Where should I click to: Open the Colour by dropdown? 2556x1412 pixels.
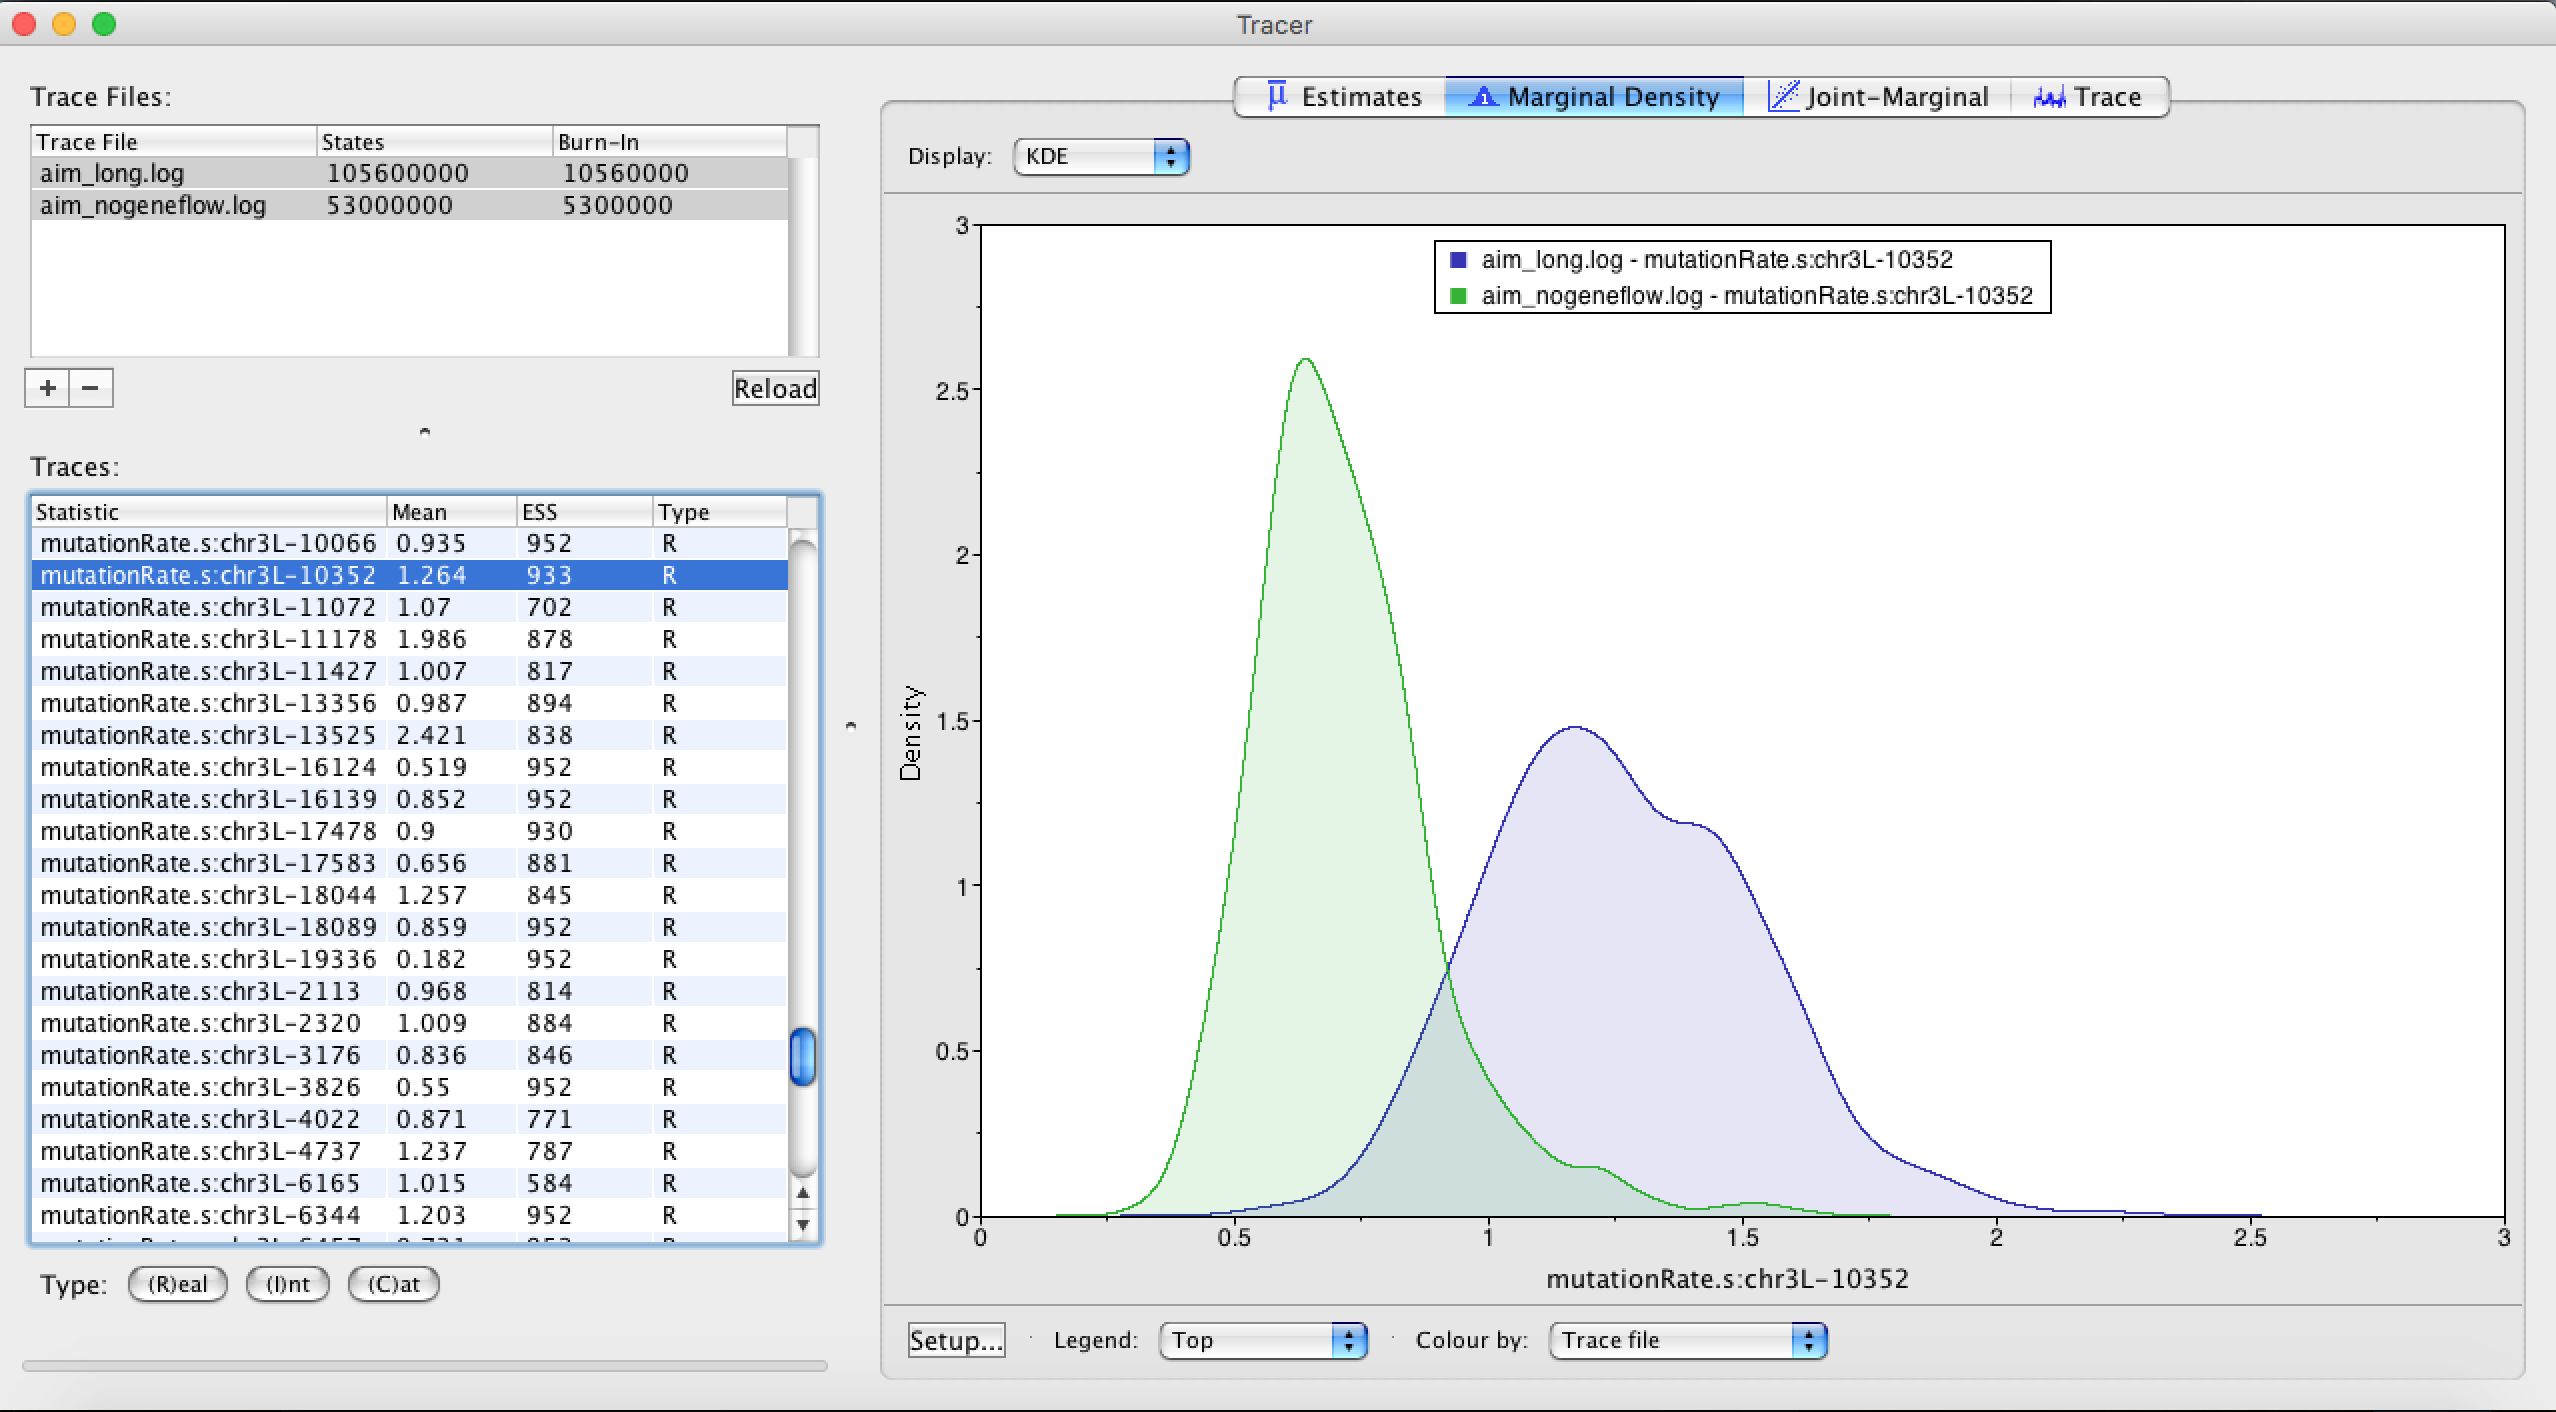(1687, 1340)
